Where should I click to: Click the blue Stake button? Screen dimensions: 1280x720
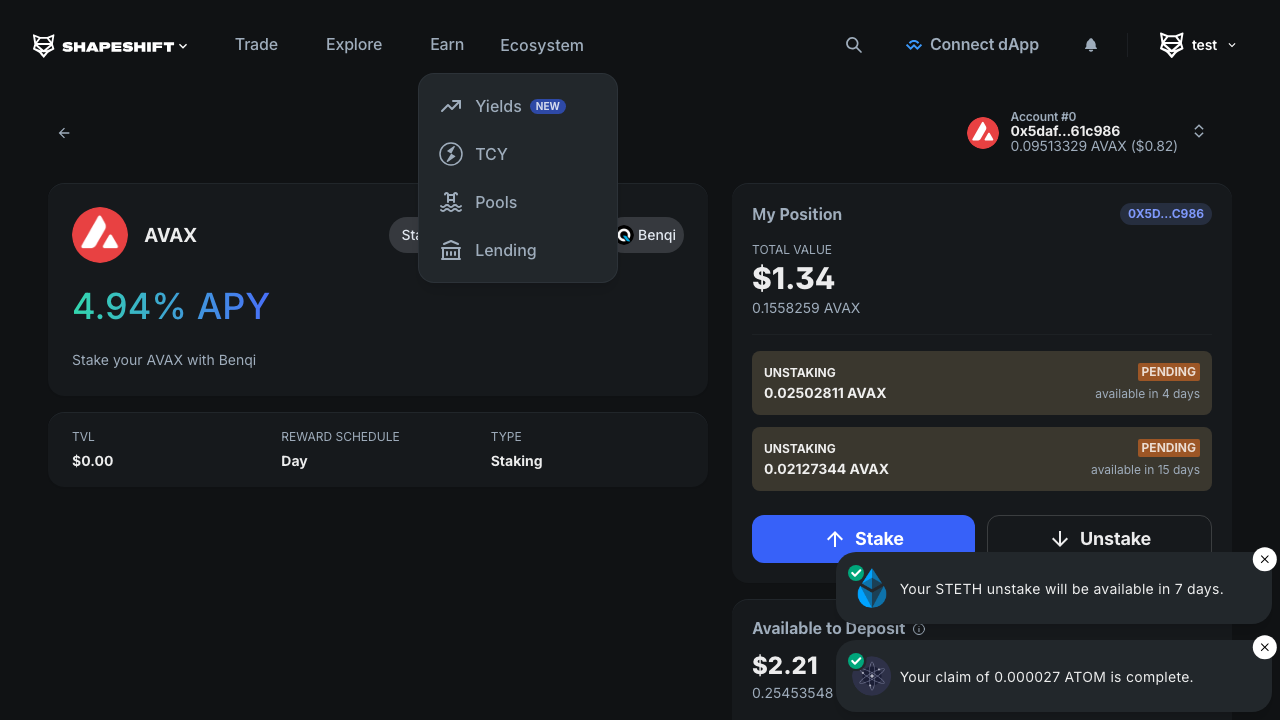click(863, 539)
